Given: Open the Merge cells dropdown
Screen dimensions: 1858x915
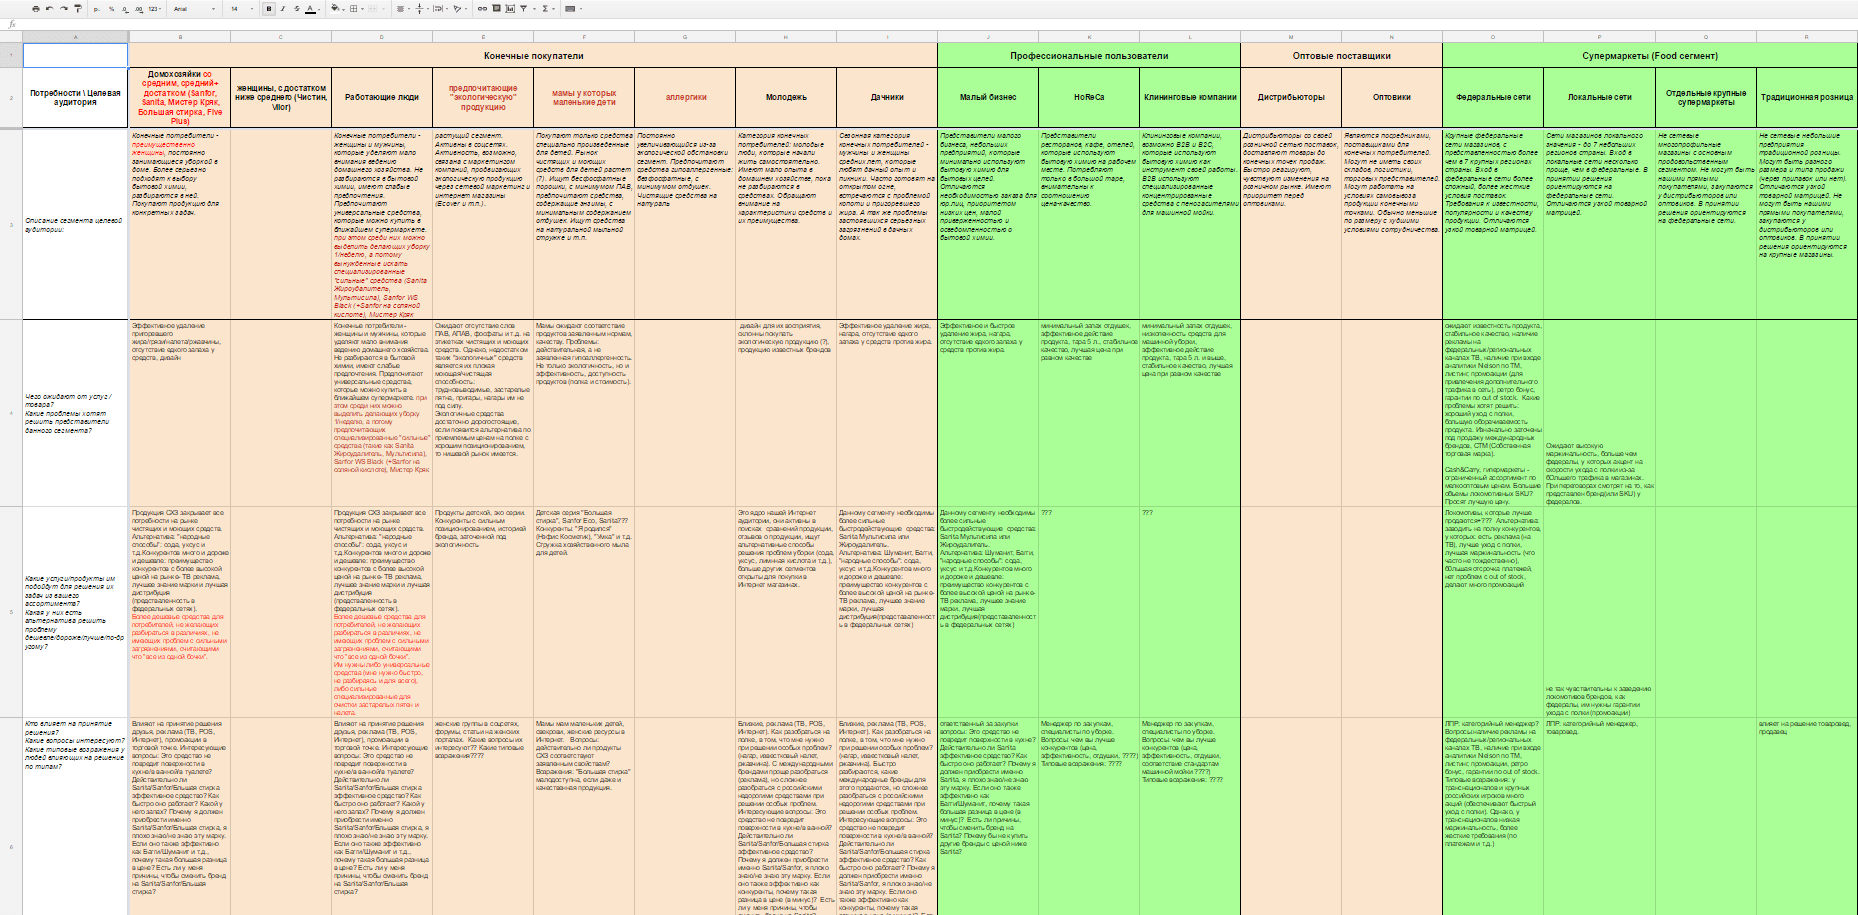Looking at the screenshot, I should pyautogui.click(x=376, y=9).
